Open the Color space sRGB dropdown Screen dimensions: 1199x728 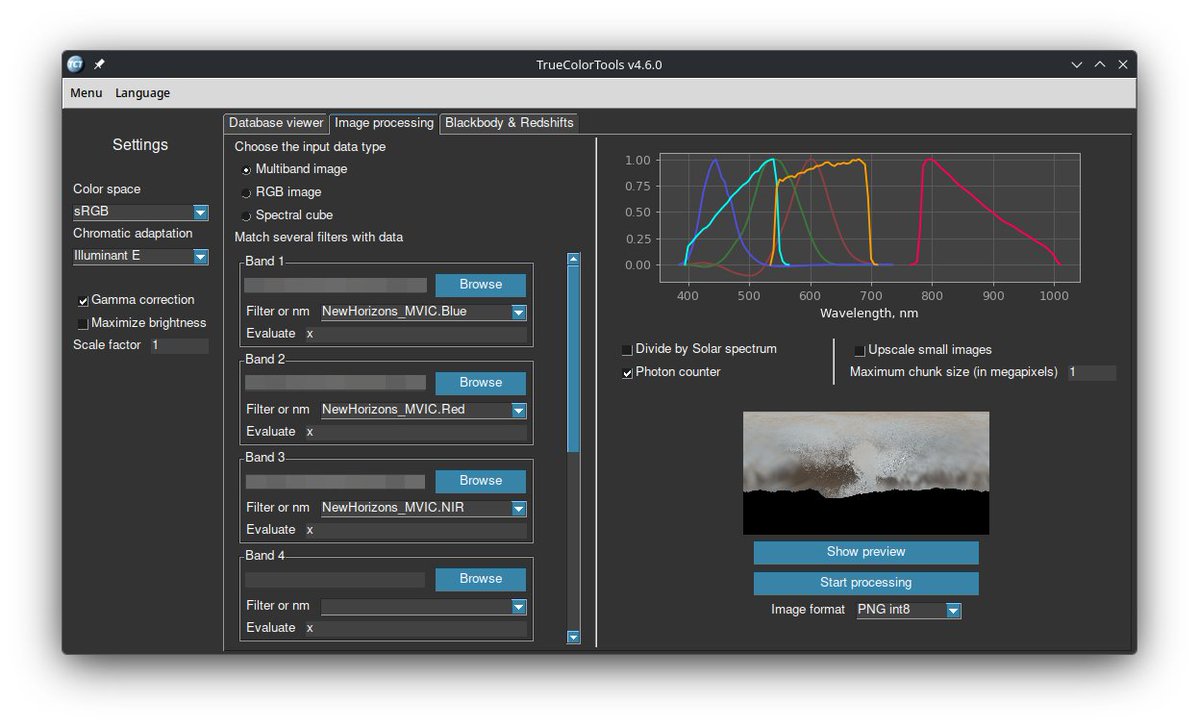(141, 212)
